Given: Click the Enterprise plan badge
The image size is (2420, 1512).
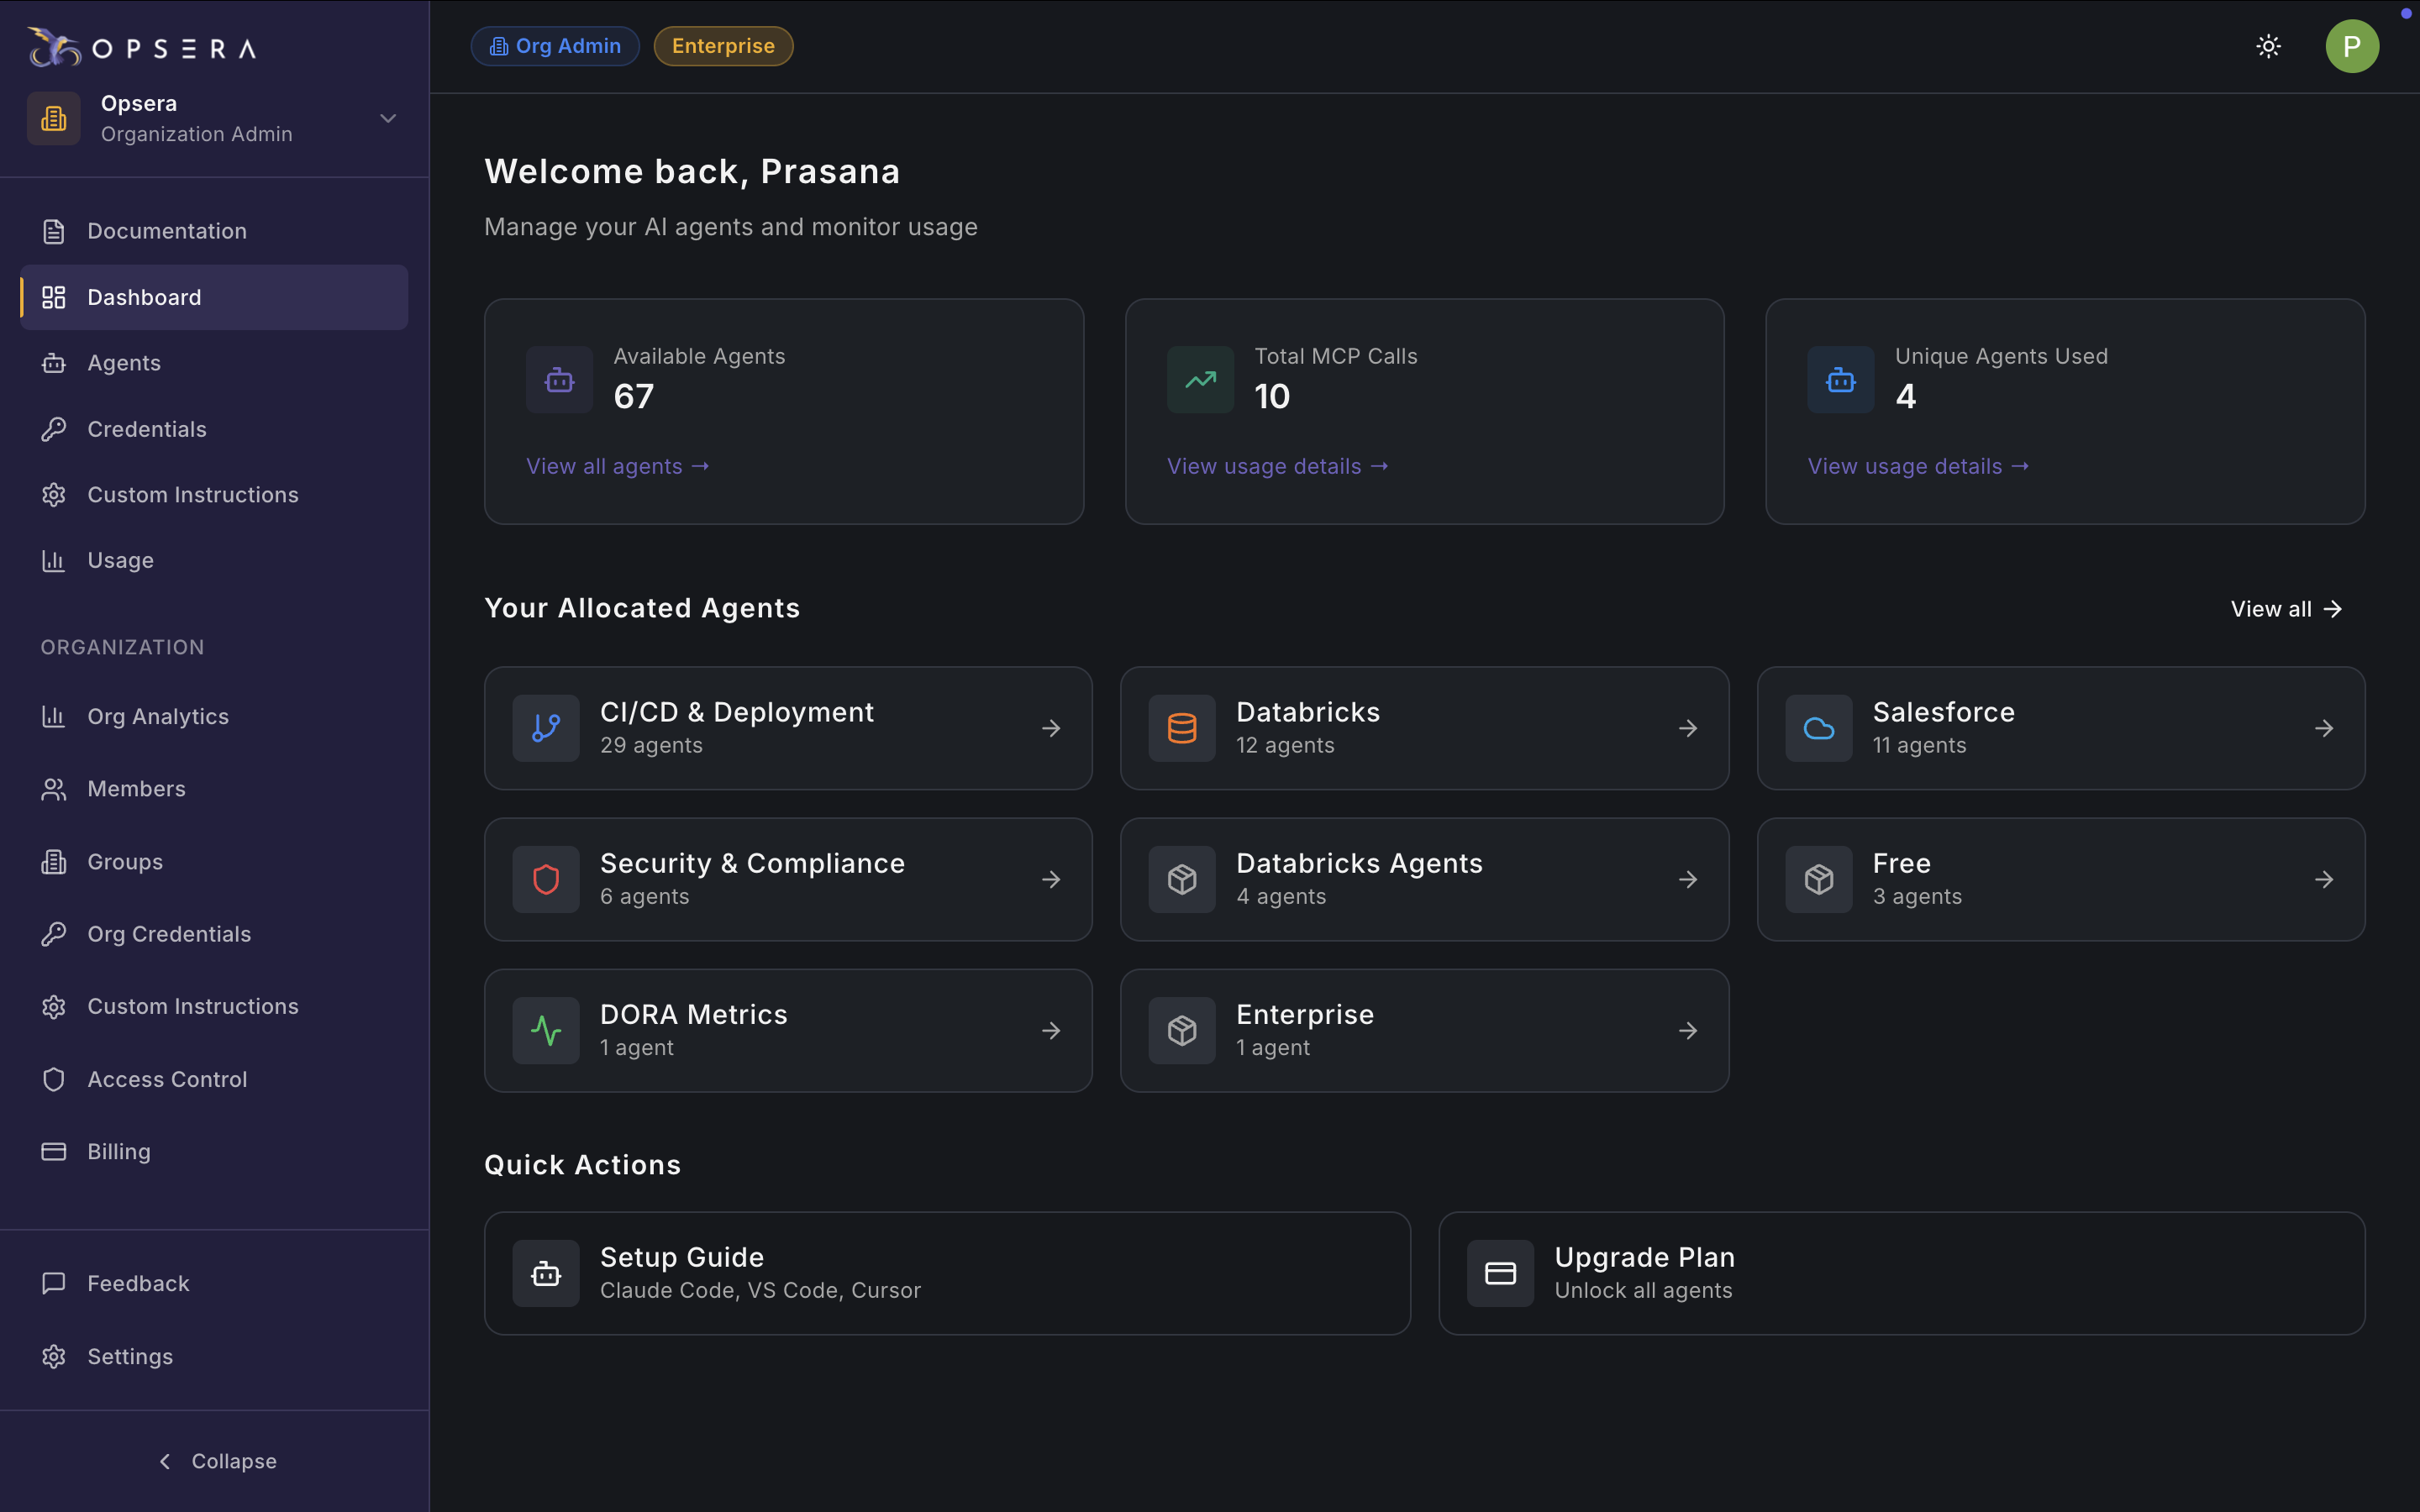Looking at the screenshot, I should 723,46.
